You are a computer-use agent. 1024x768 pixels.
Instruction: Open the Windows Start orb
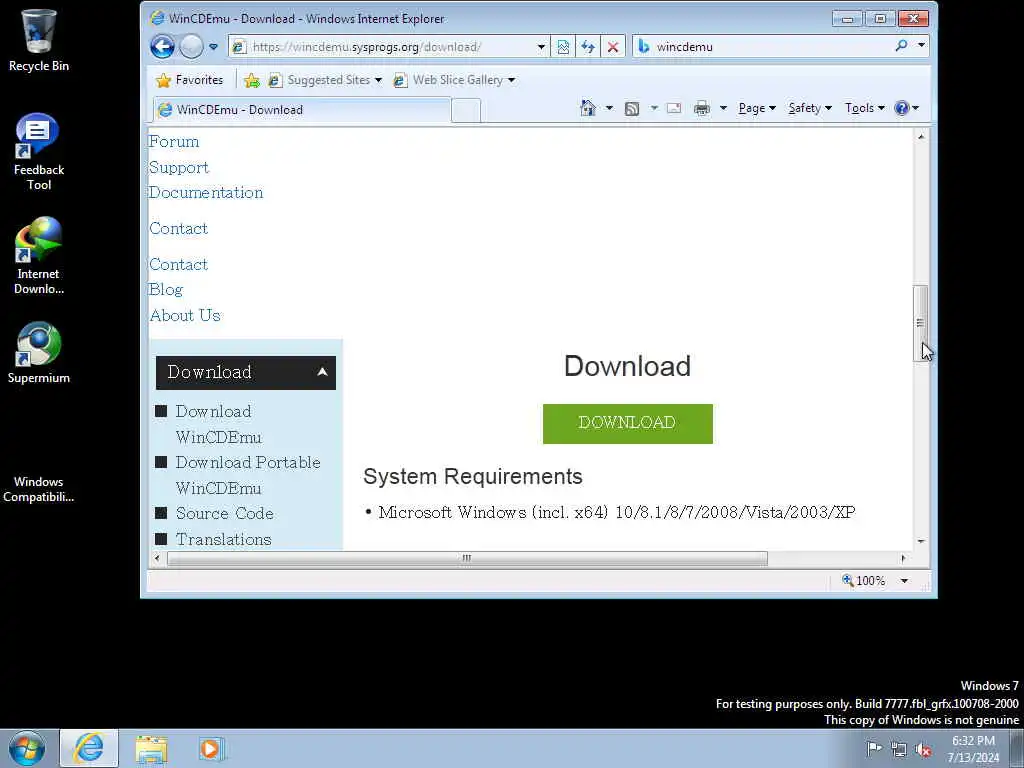coord(27,748)
